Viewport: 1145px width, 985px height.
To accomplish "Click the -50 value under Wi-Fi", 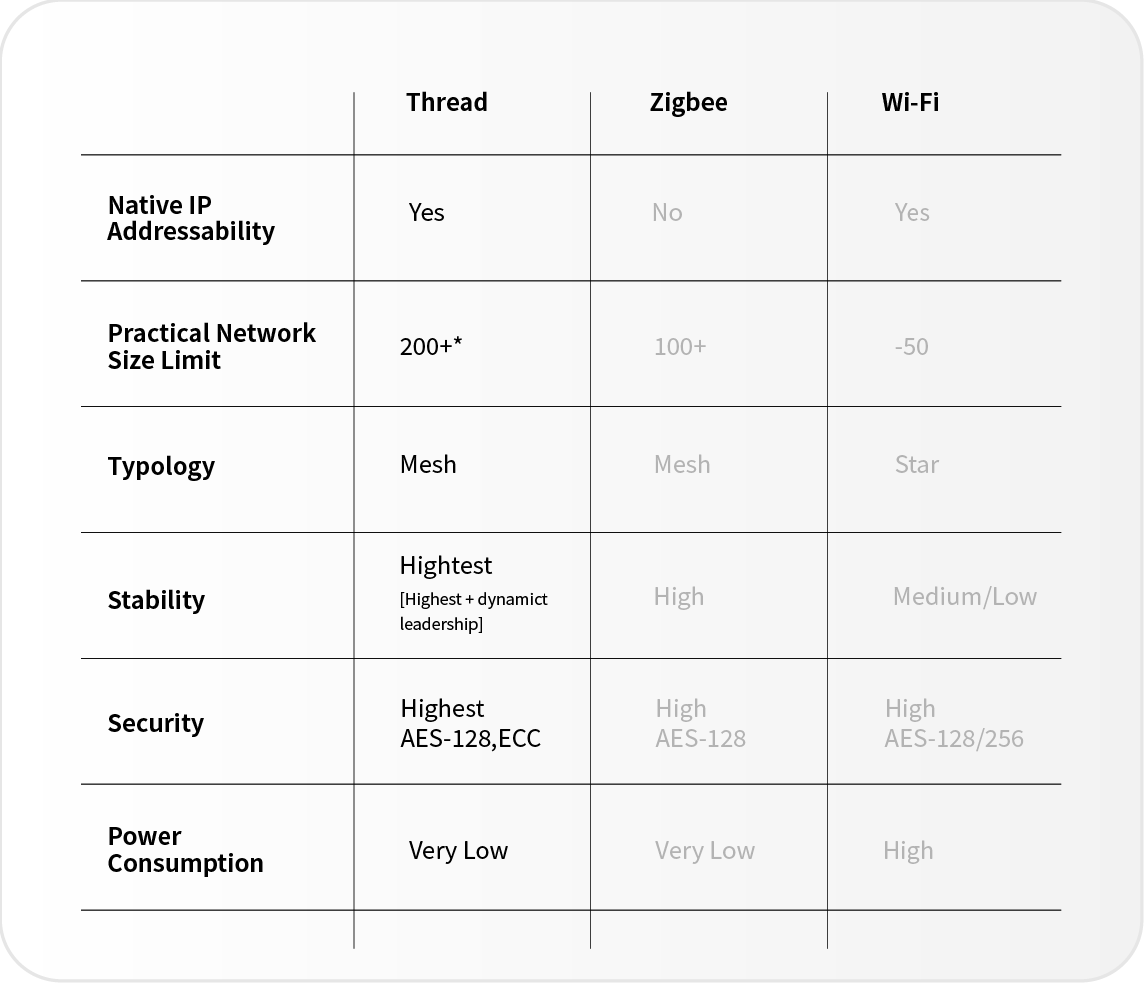I will pyautogui.click(x=911, y=347).
